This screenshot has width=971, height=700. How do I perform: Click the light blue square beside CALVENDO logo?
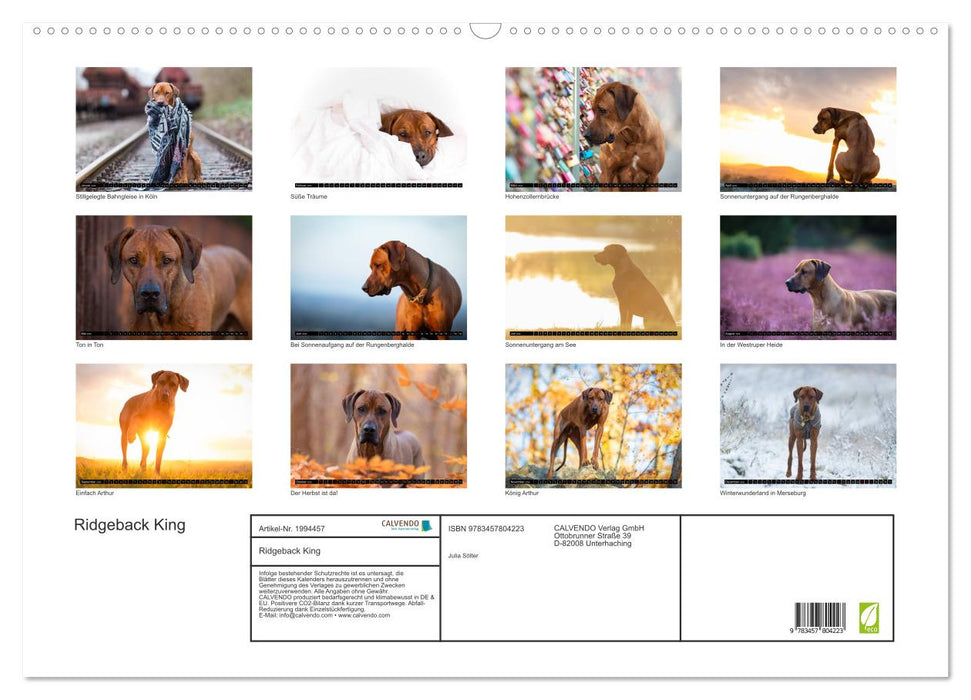(x=428, y=525)
